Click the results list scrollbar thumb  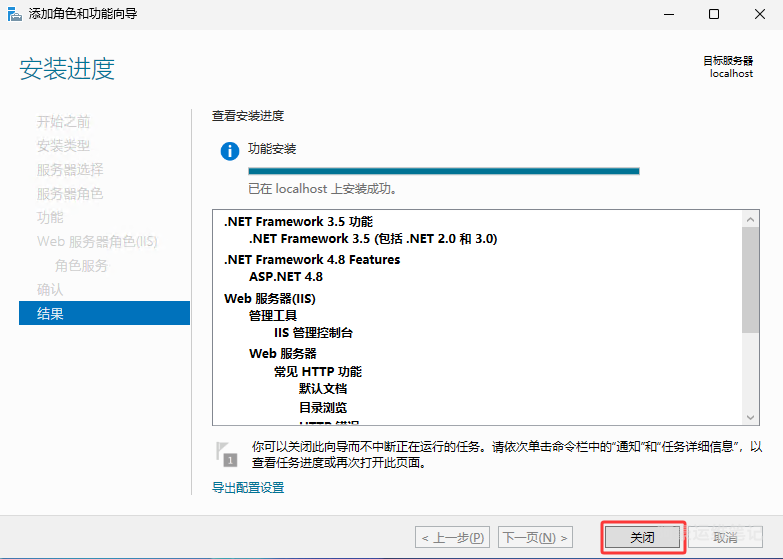tap(750, 280)
